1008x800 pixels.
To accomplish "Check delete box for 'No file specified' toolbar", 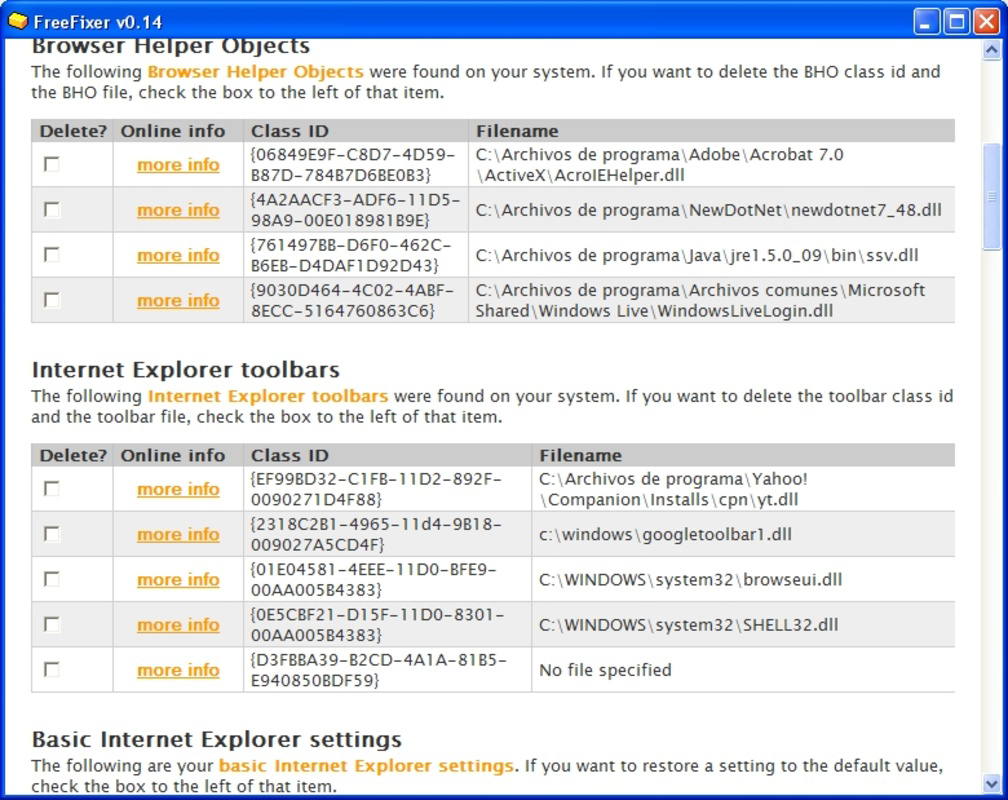I will 51,669.
